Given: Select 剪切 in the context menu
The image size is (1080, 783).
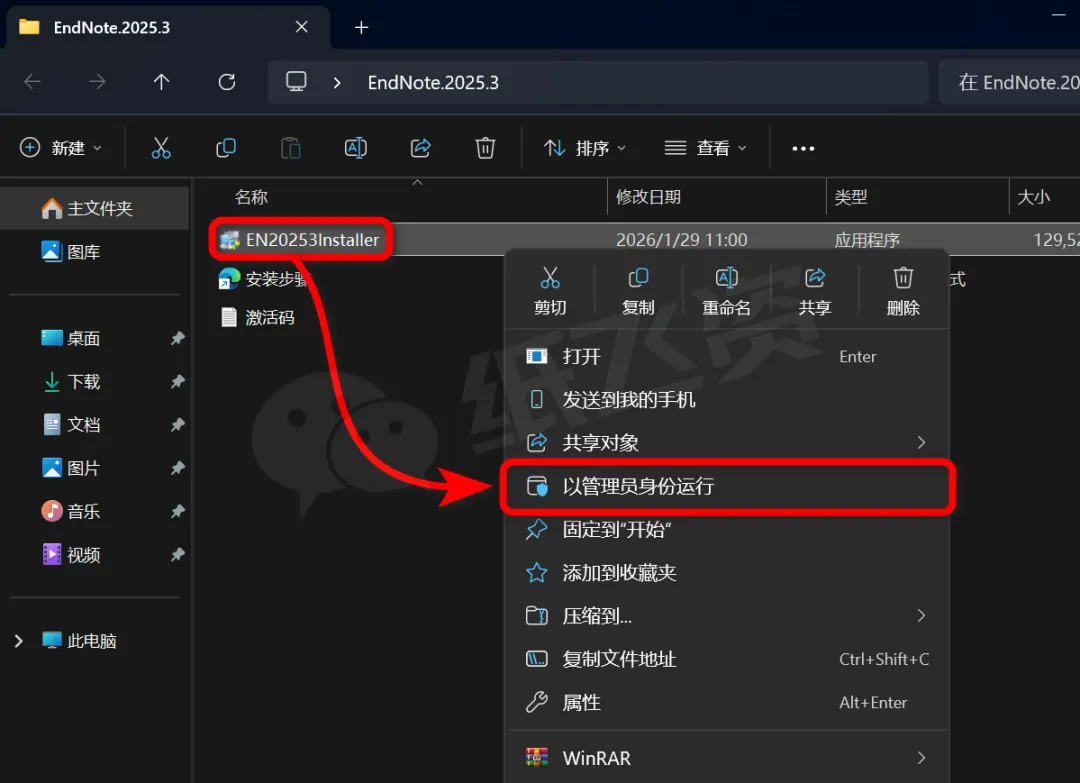Looking at the screenshot, I should [x=550, y=291].
